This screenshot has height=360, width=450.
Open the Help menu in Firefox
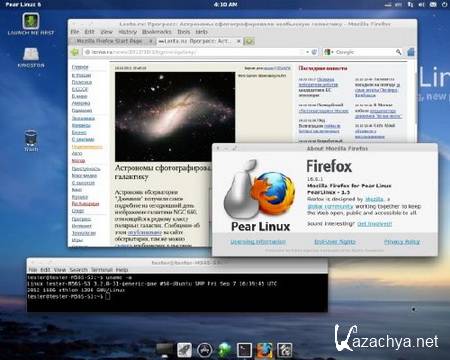pos(201,32)
